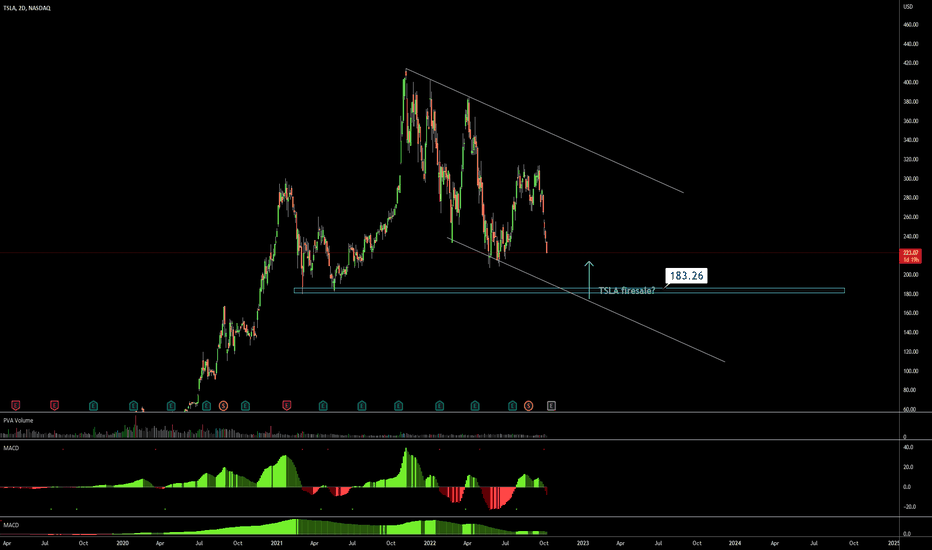932x550 pixels.
Task: Click the 300.00 price scale value
Action: 911,178
